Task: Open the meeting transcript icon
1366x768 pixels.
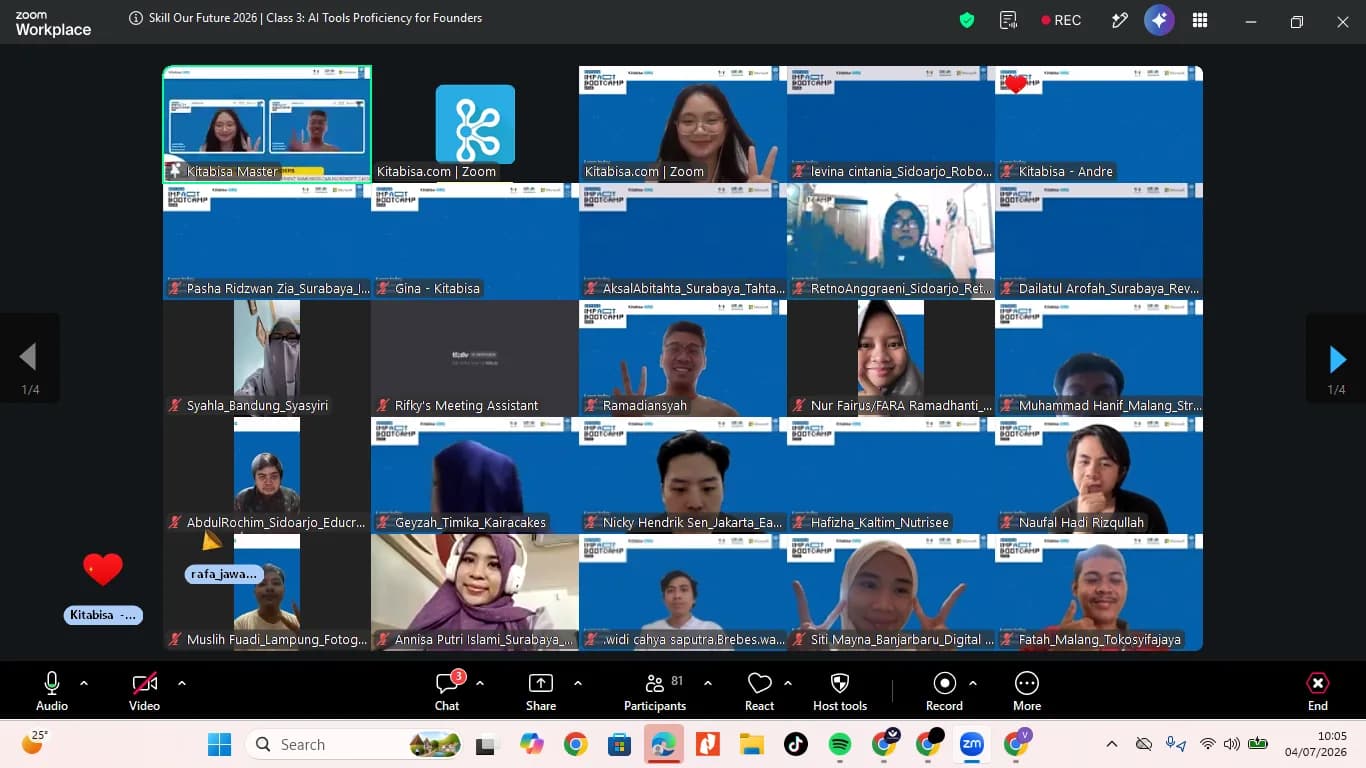Action: [x=1009, y=20]
